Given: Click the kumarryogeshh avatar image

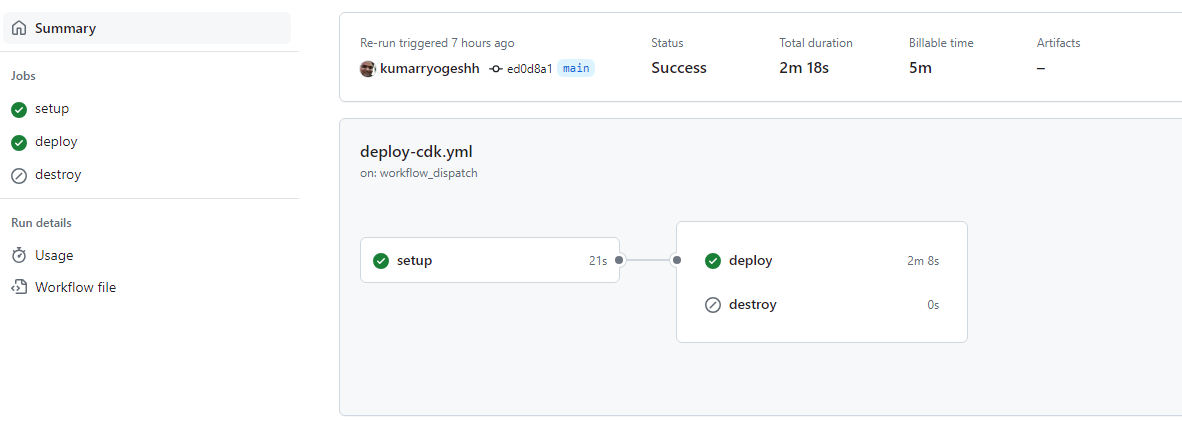Looking at the screenshot, I should click(368, 69).
